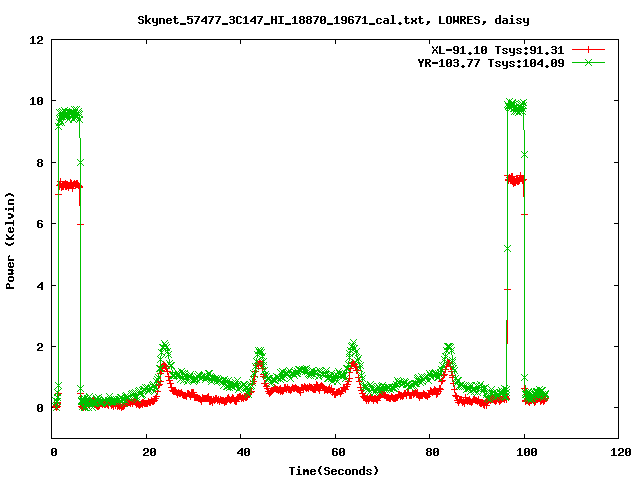Click the Time(Seconds) axis label
640x480 pixels.
334,471
